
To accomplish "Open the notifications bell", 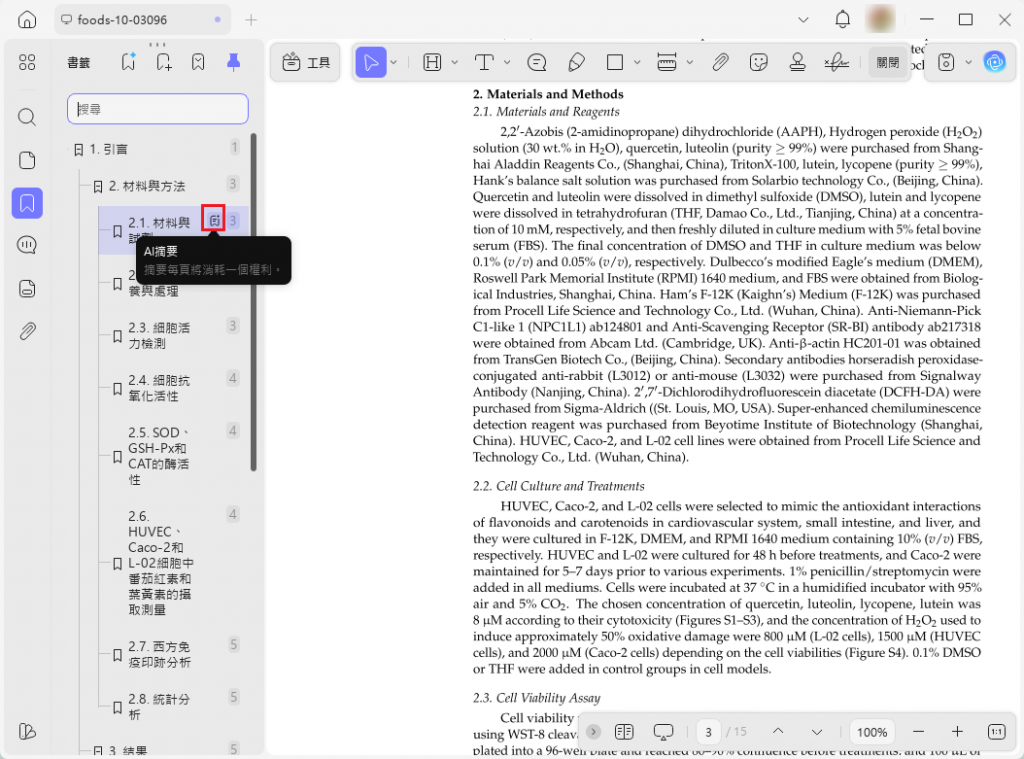I will (842, 20).
